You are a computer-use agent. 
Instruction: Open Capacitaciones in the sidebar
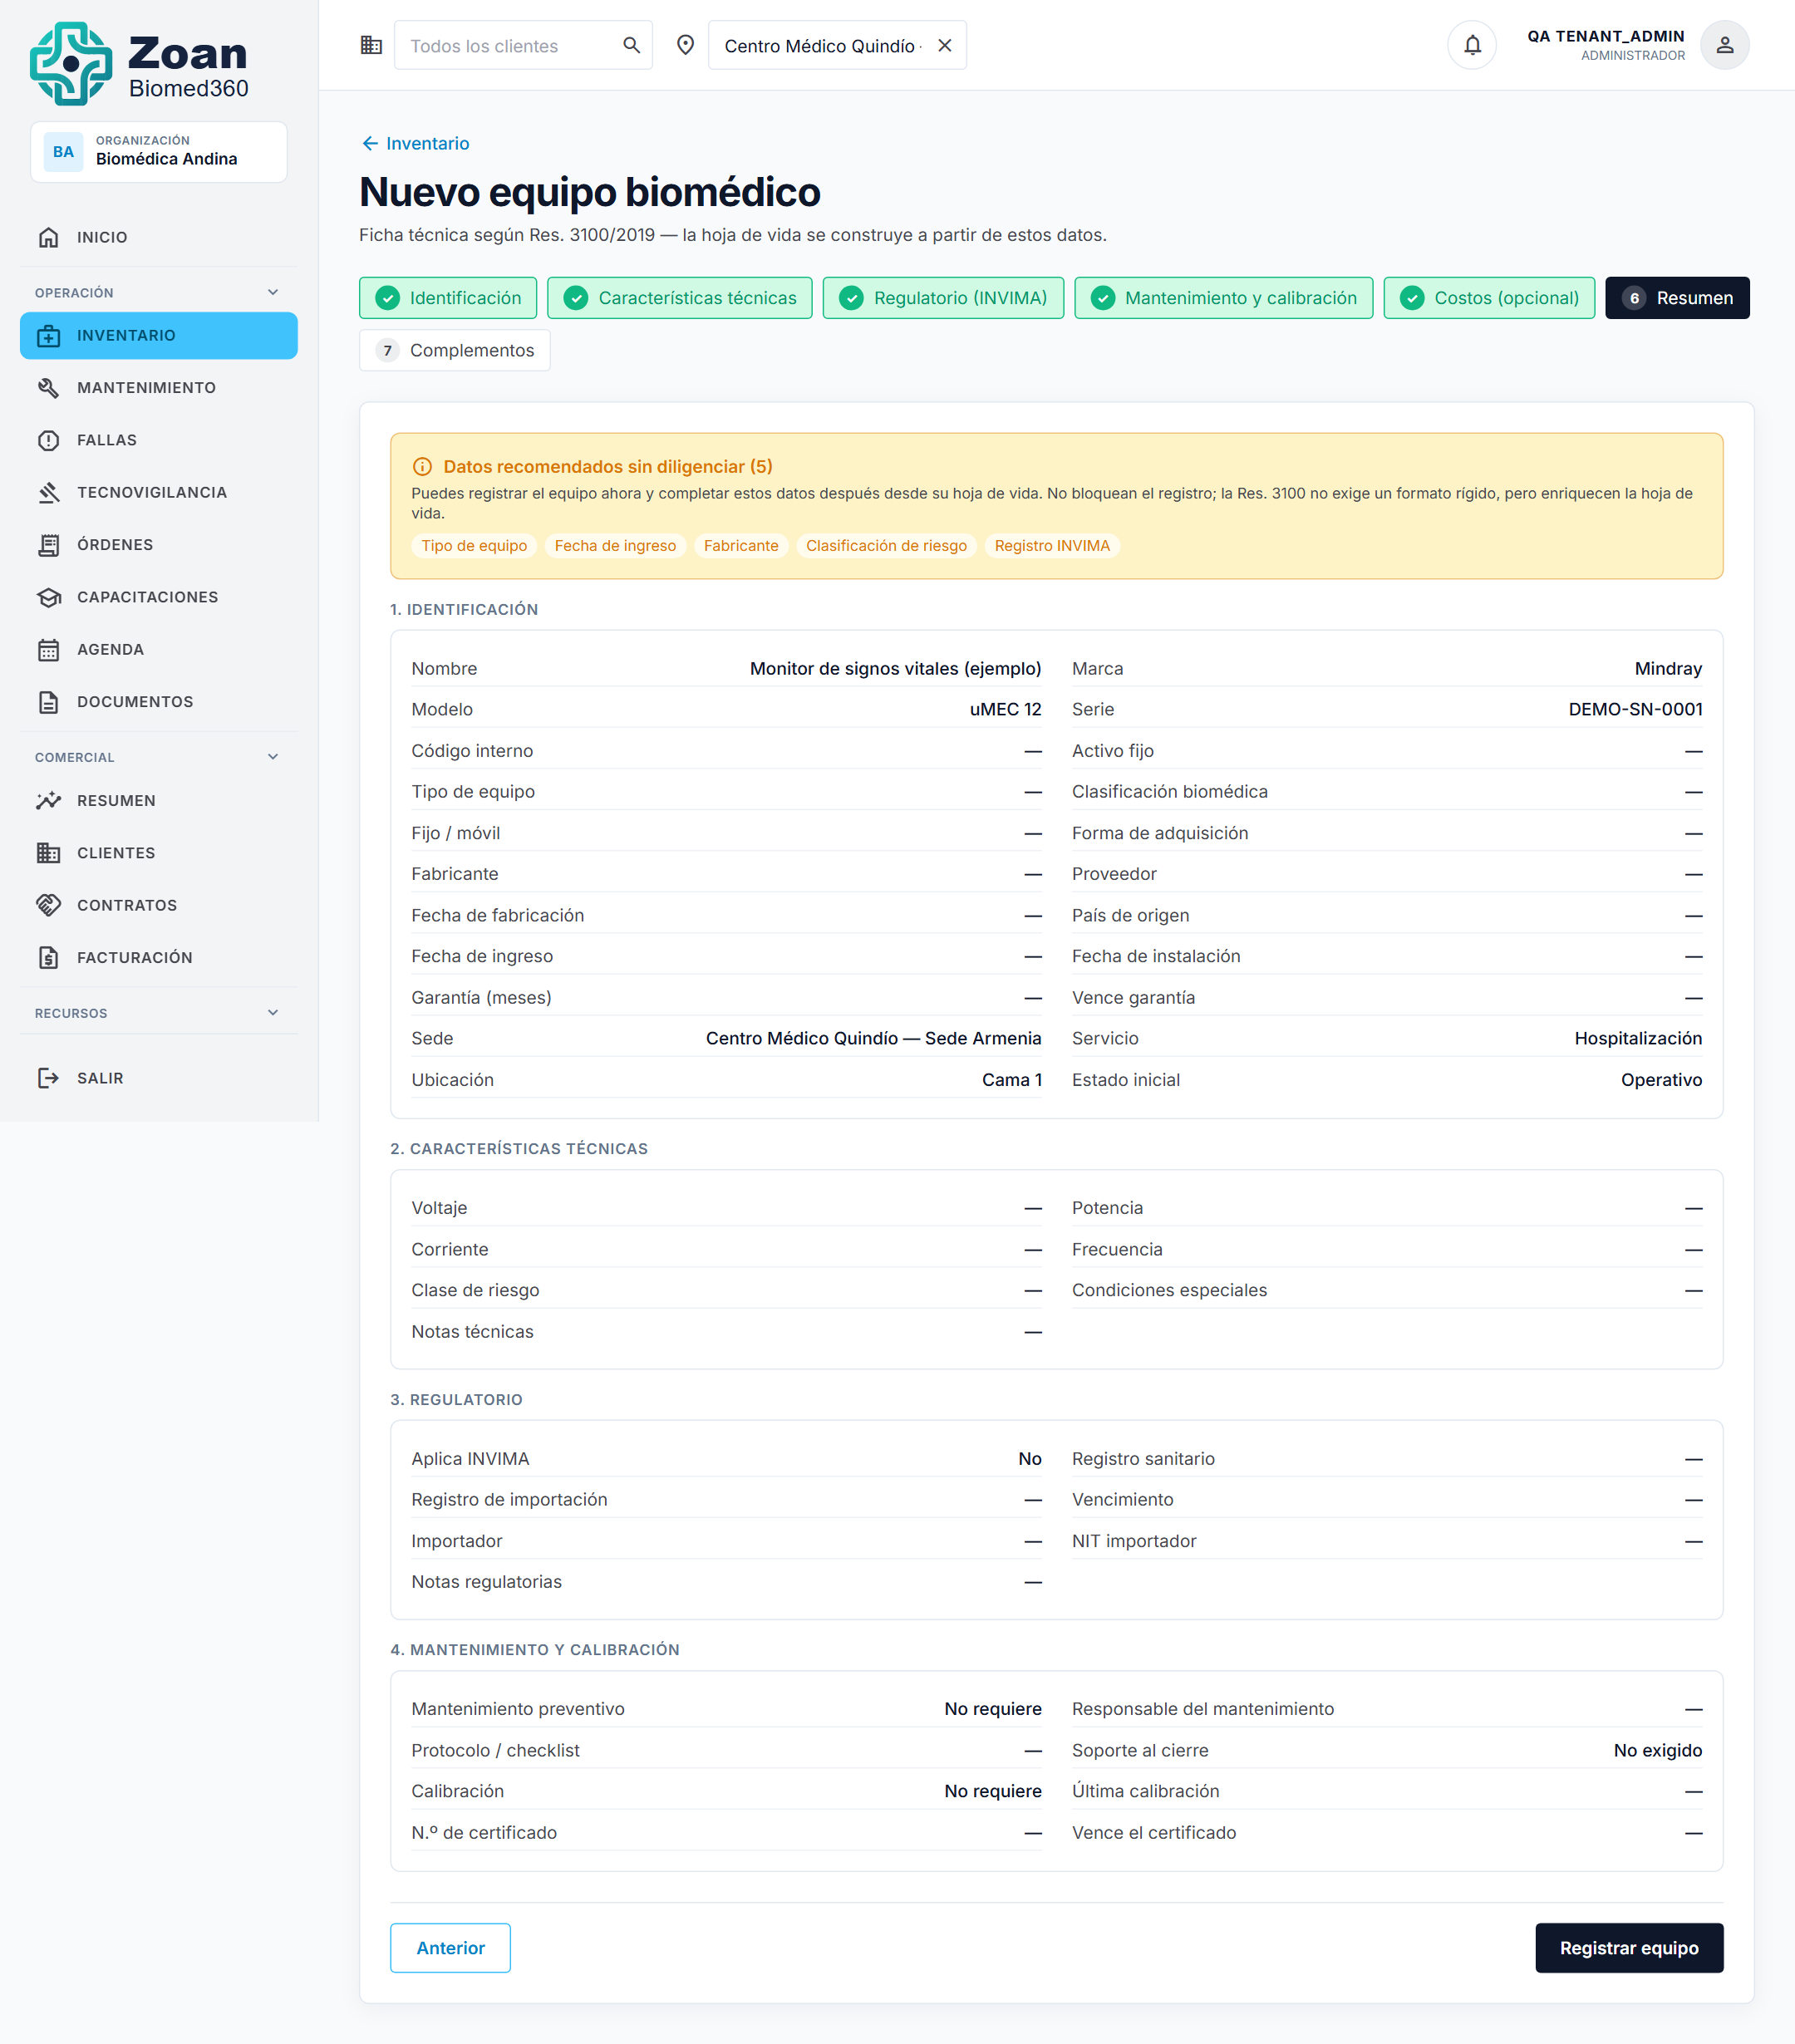click(159, 597)
